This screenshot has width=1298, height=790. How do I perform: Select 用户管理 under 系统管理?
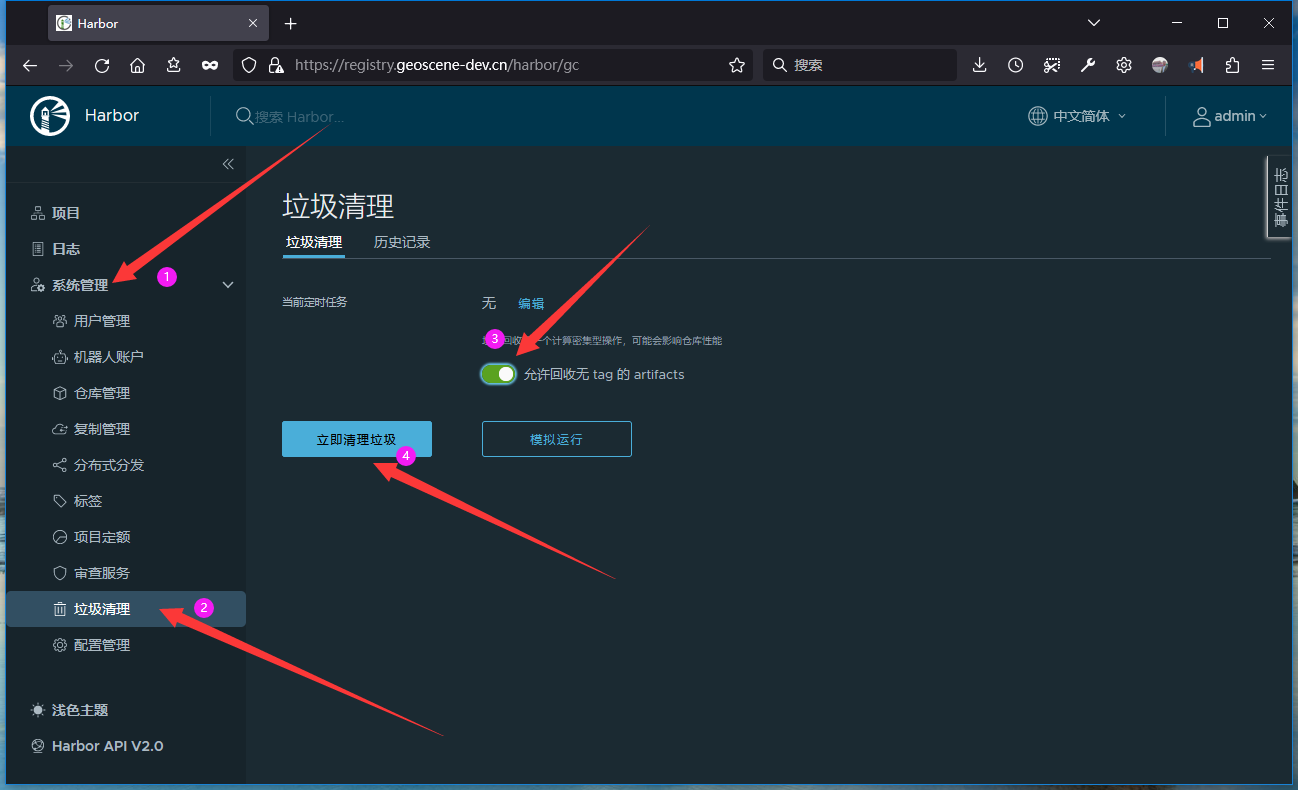coord(102,321)
